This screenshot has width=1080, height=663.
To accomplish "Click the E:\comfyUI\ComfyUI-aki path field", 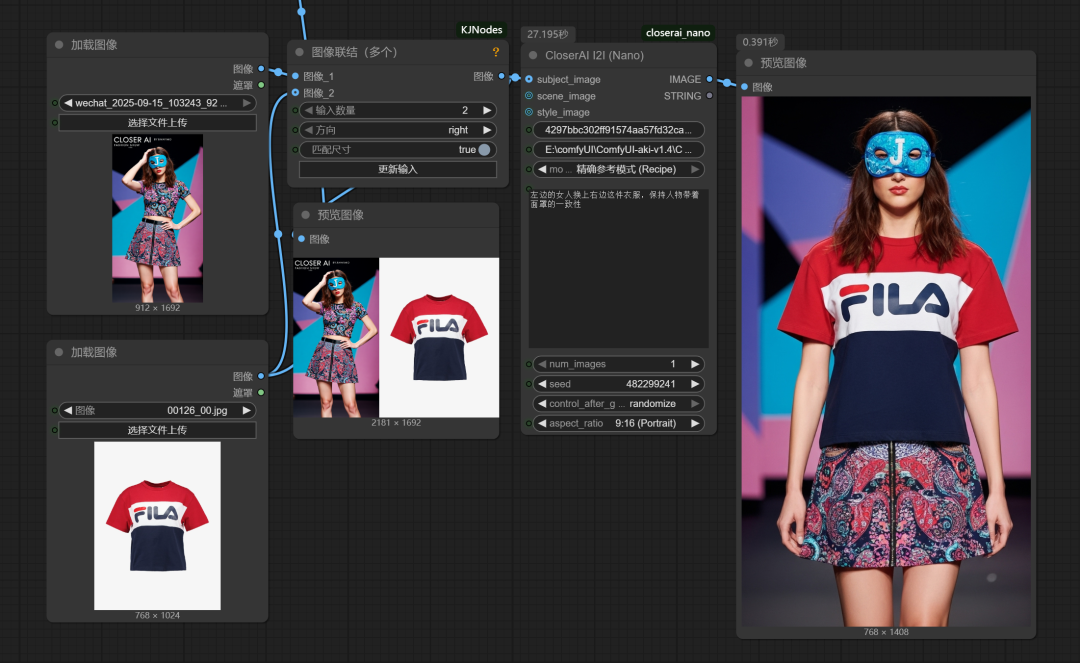I will click(x=619, y=149).
